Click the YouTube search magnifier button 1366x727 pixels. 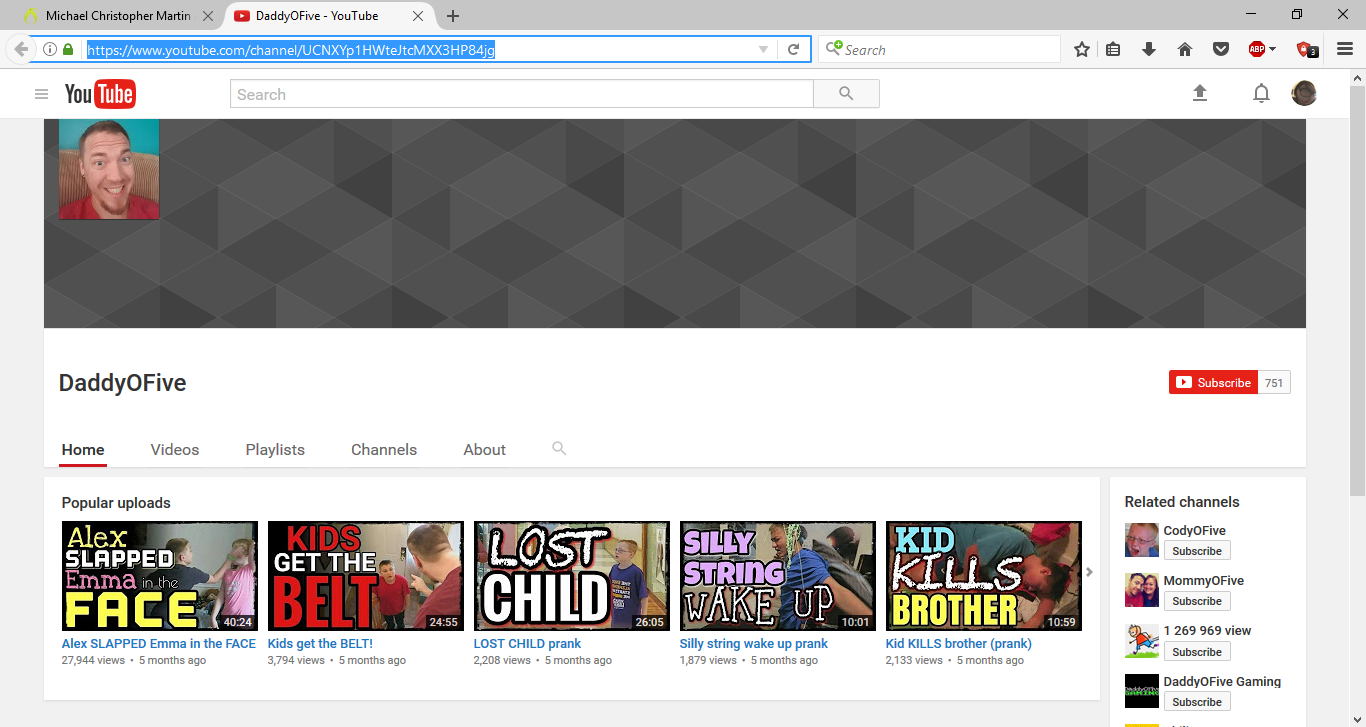tap(846, 94)
